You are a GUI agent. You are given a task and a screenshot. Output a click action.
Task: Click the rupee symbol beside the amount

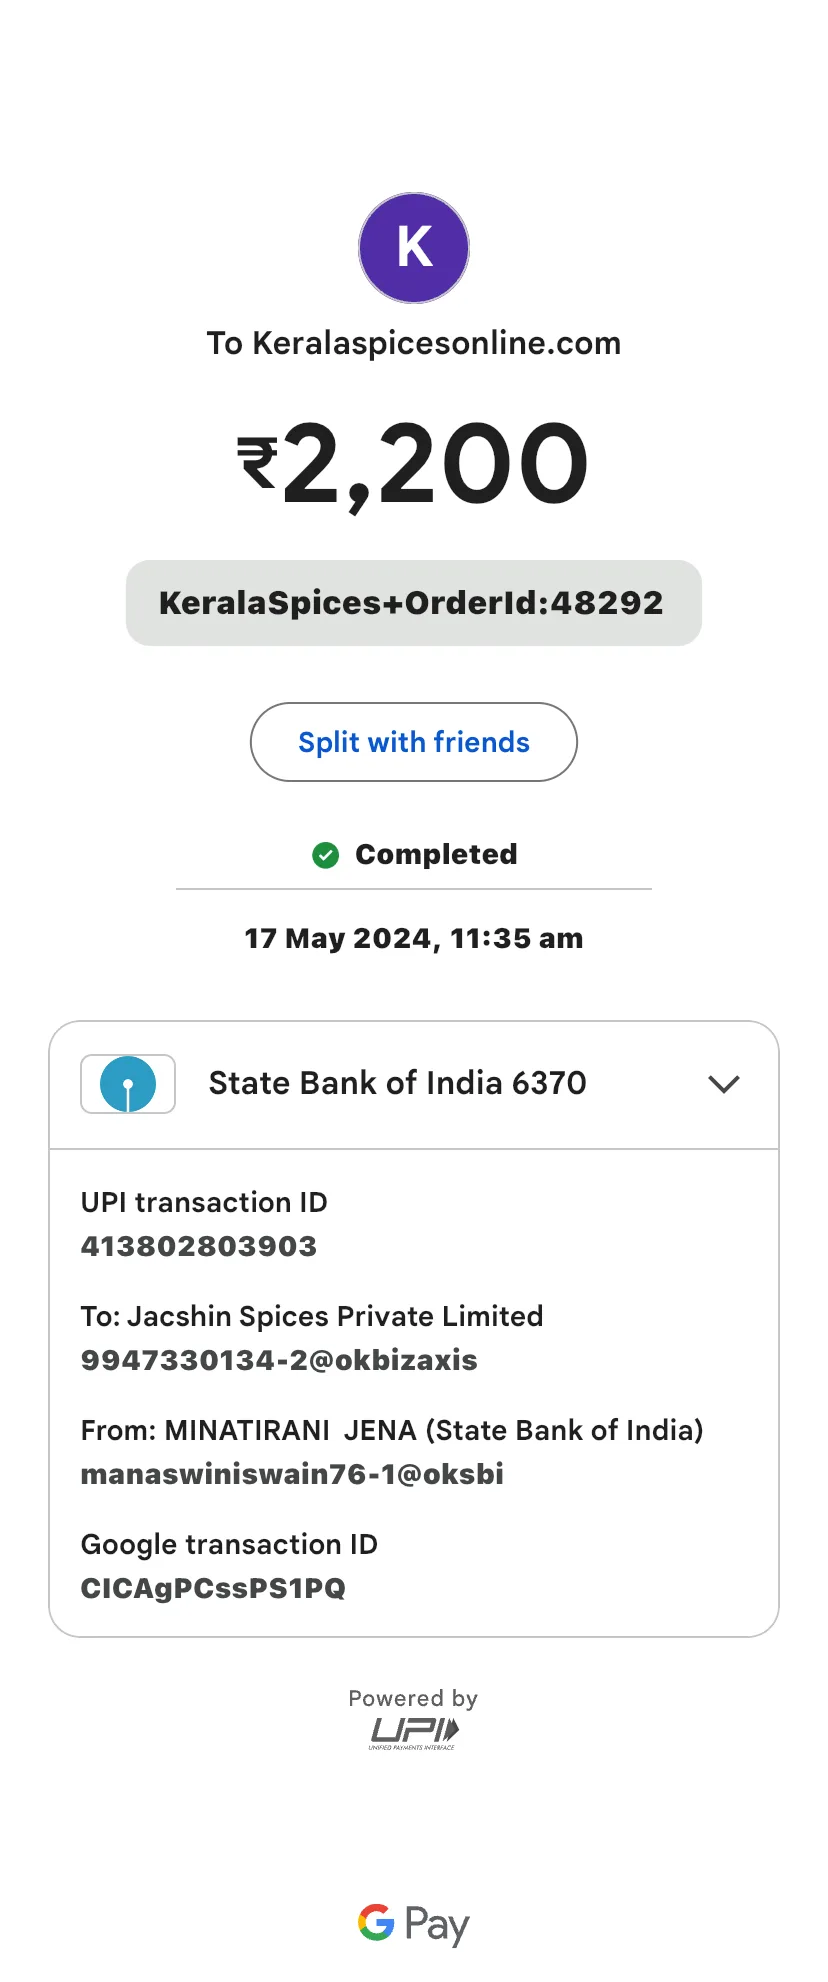click(258, 463)
